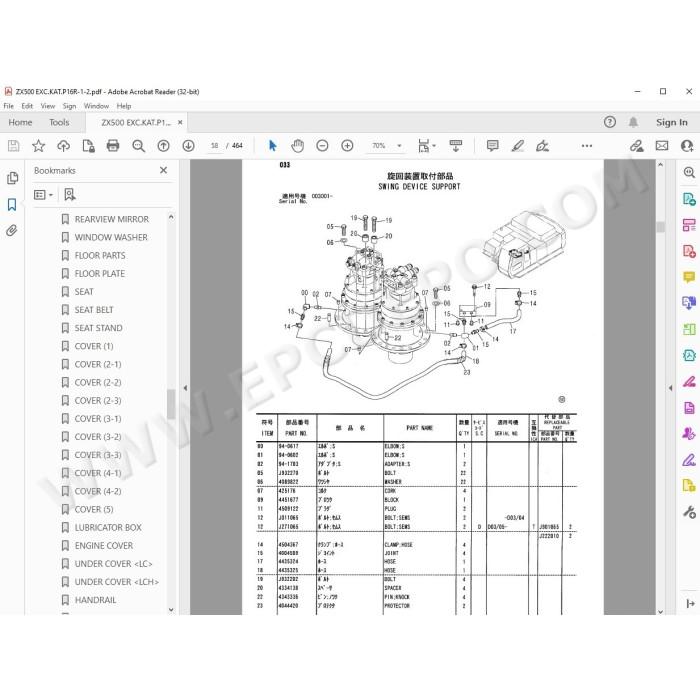Image resolution: width=700 pixels, height=700 pixels.
Task: Click the Sign In button
Action: pyautogui.click(x=671, y=122)
